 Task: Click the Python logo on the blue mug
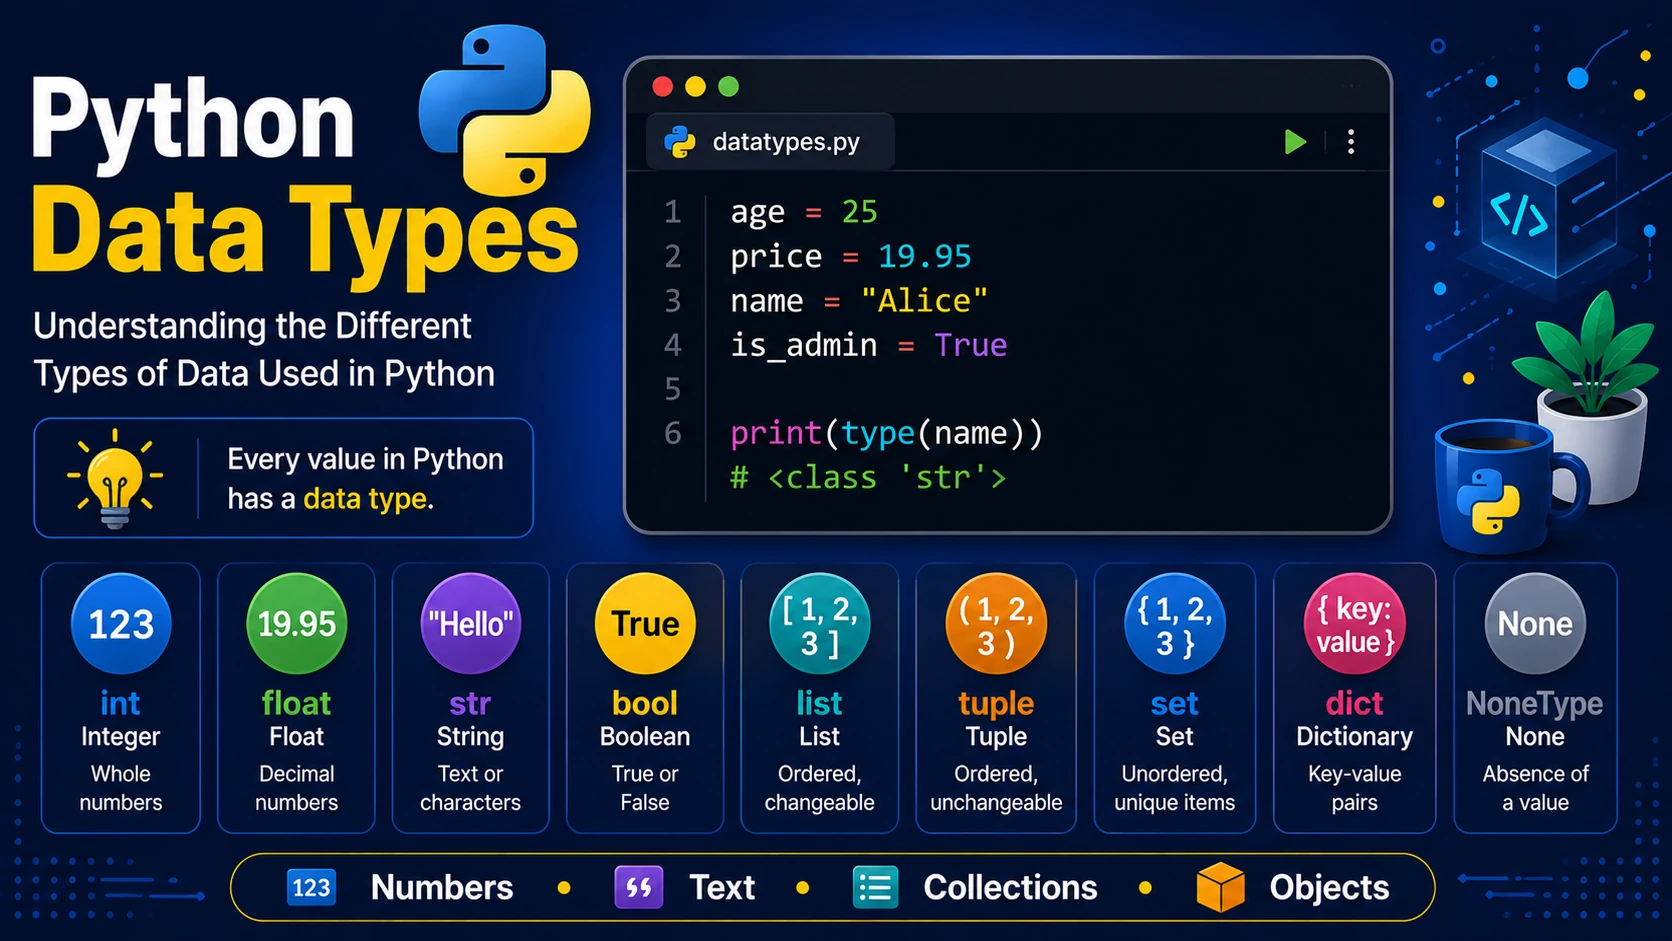point(1488,500)
